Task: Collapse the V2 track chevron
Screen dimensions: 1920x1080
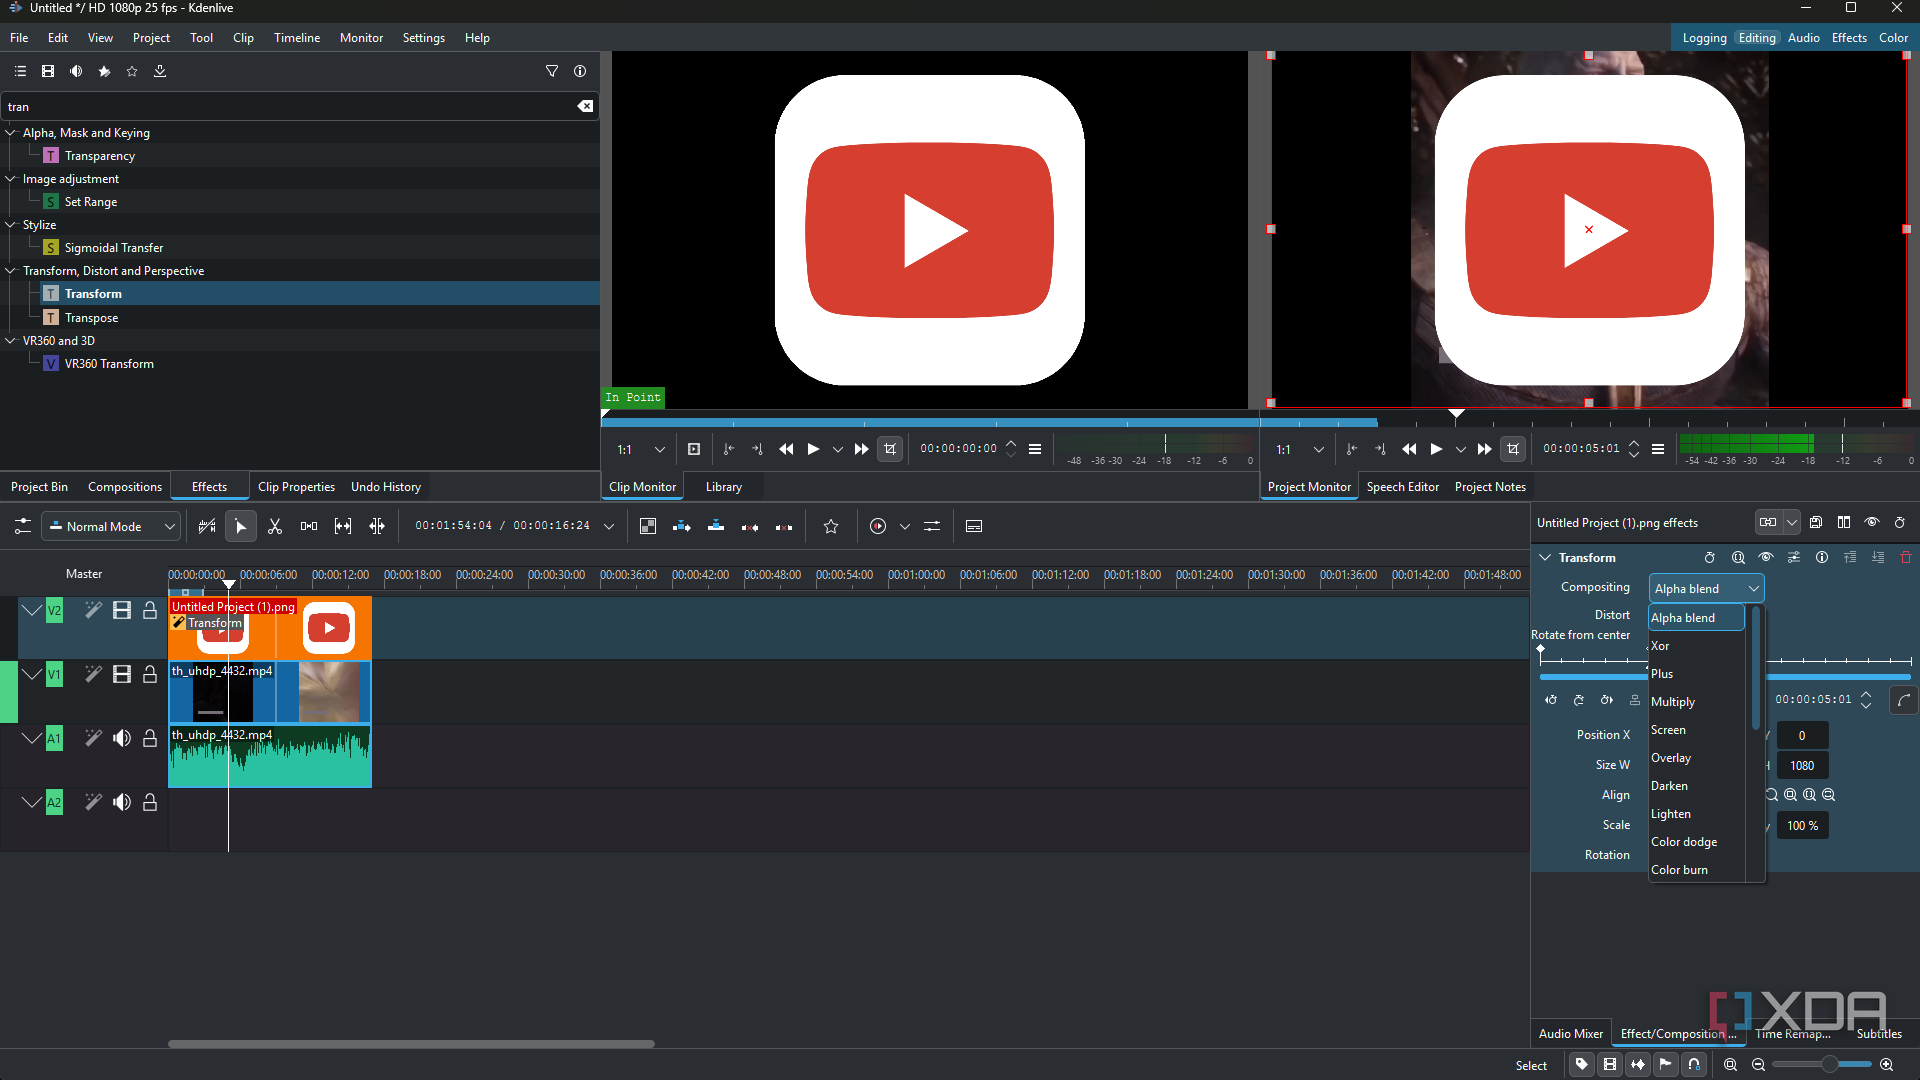Action: click(32, 610)
